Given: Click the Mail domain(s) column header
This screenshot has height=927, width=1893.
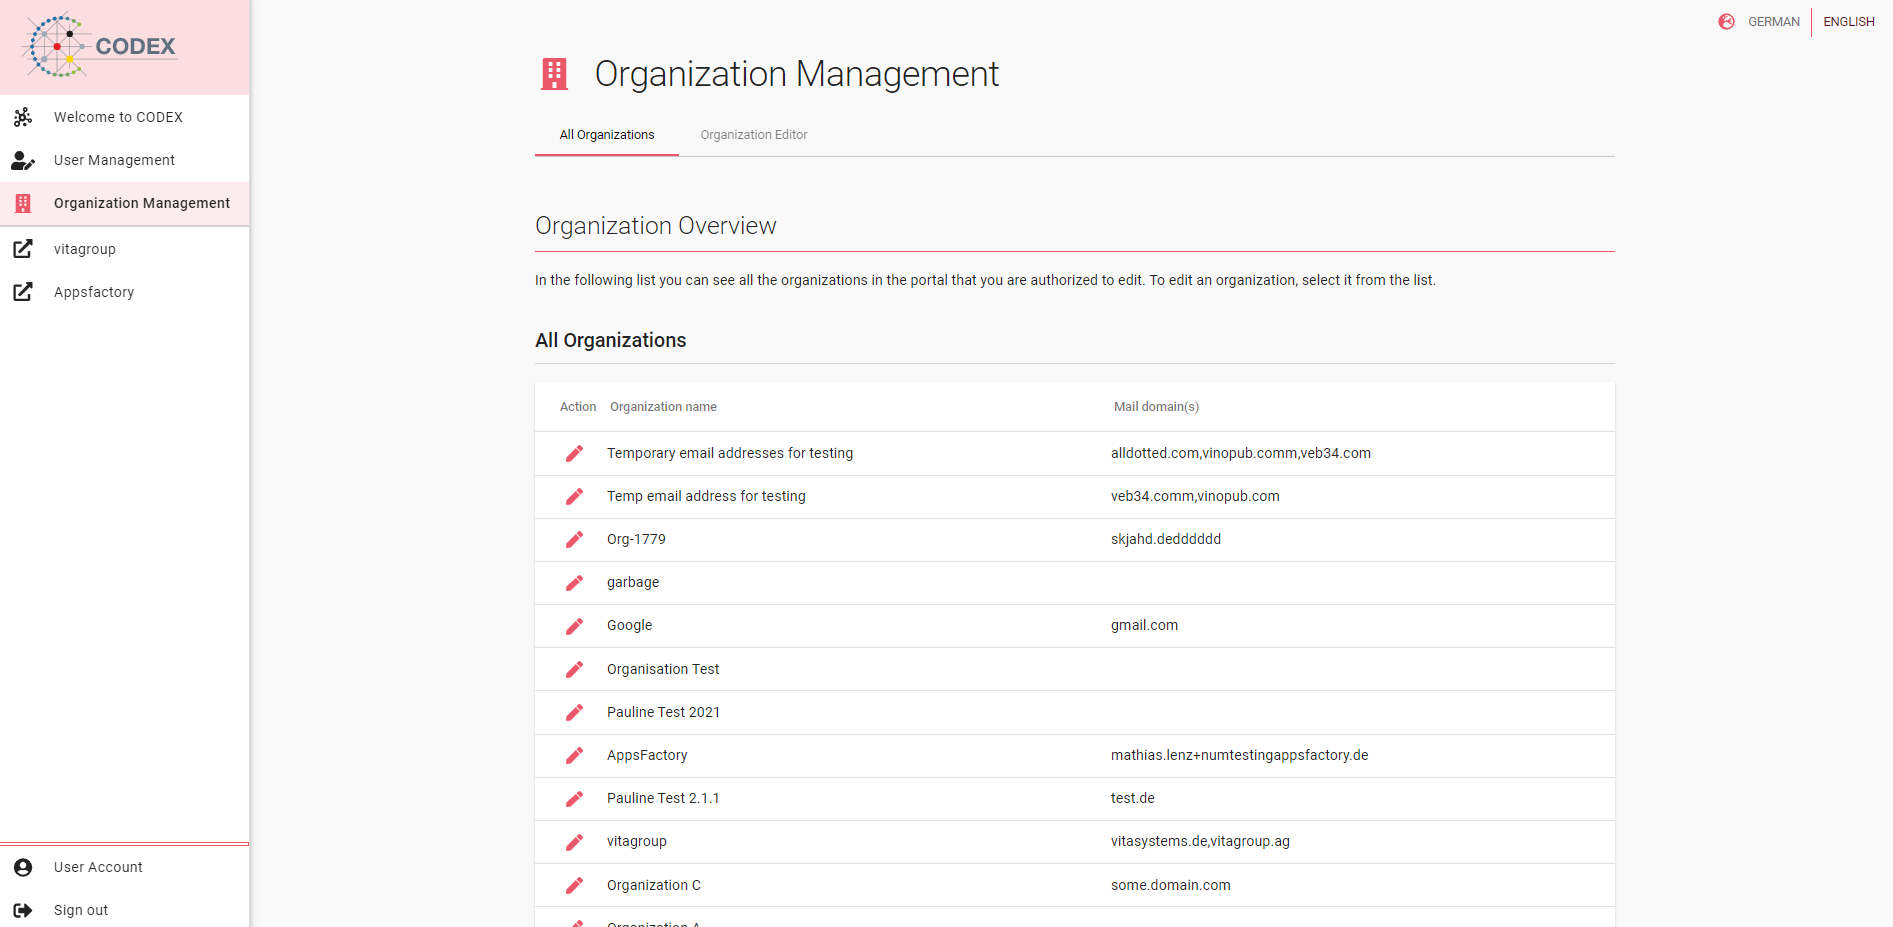Looking at the screenshot, I should (1156, 407).
